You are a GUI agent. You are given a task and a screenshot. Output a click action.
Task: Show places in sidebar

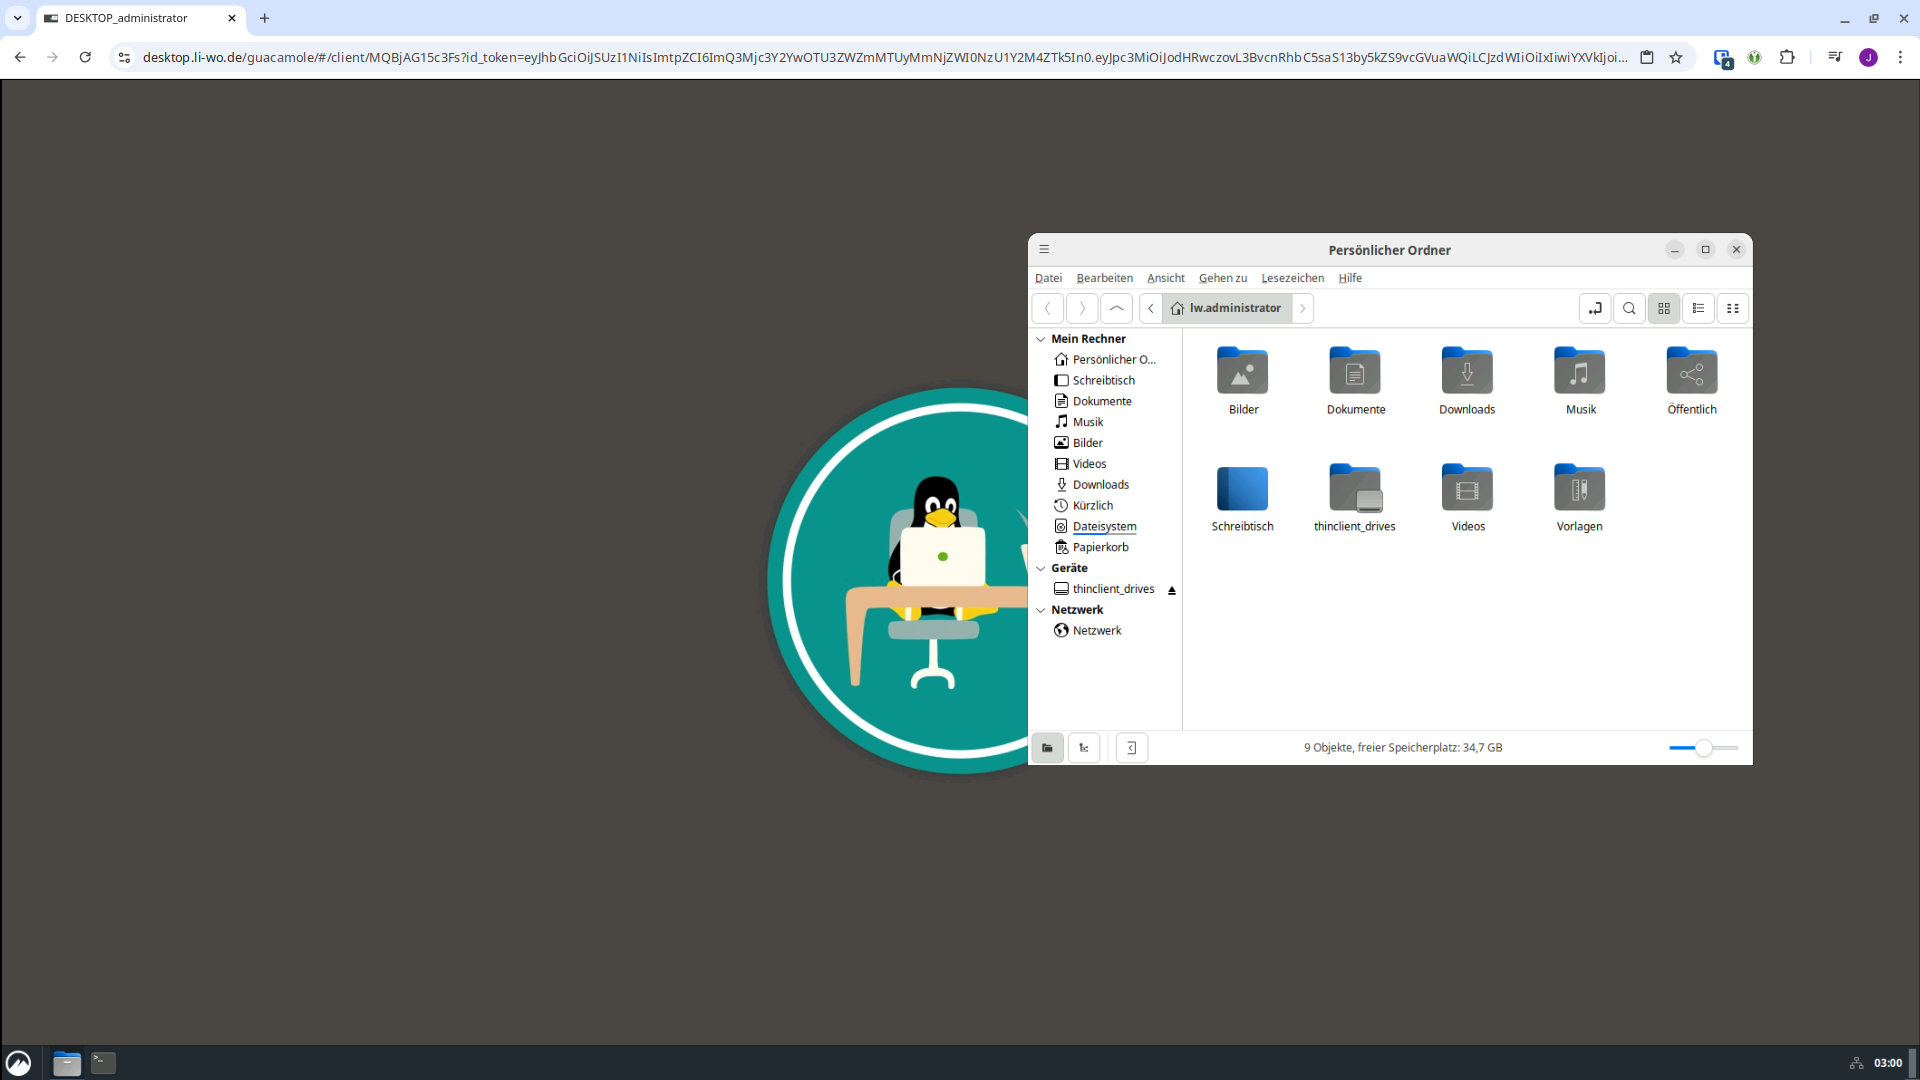1047,748
